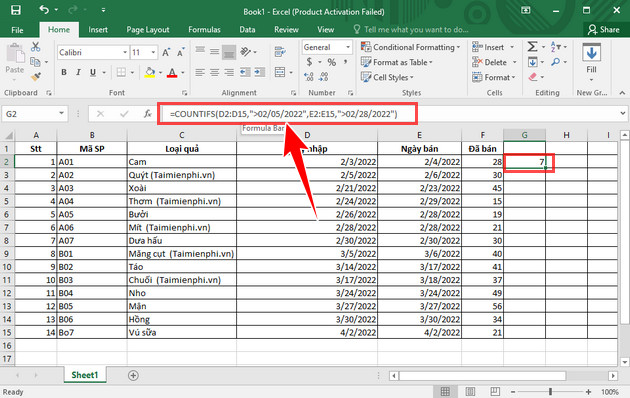Viewport: 630px width, 398px height.
Task: Expand the formula bar chevron
Action: click(x=623, y=114)
